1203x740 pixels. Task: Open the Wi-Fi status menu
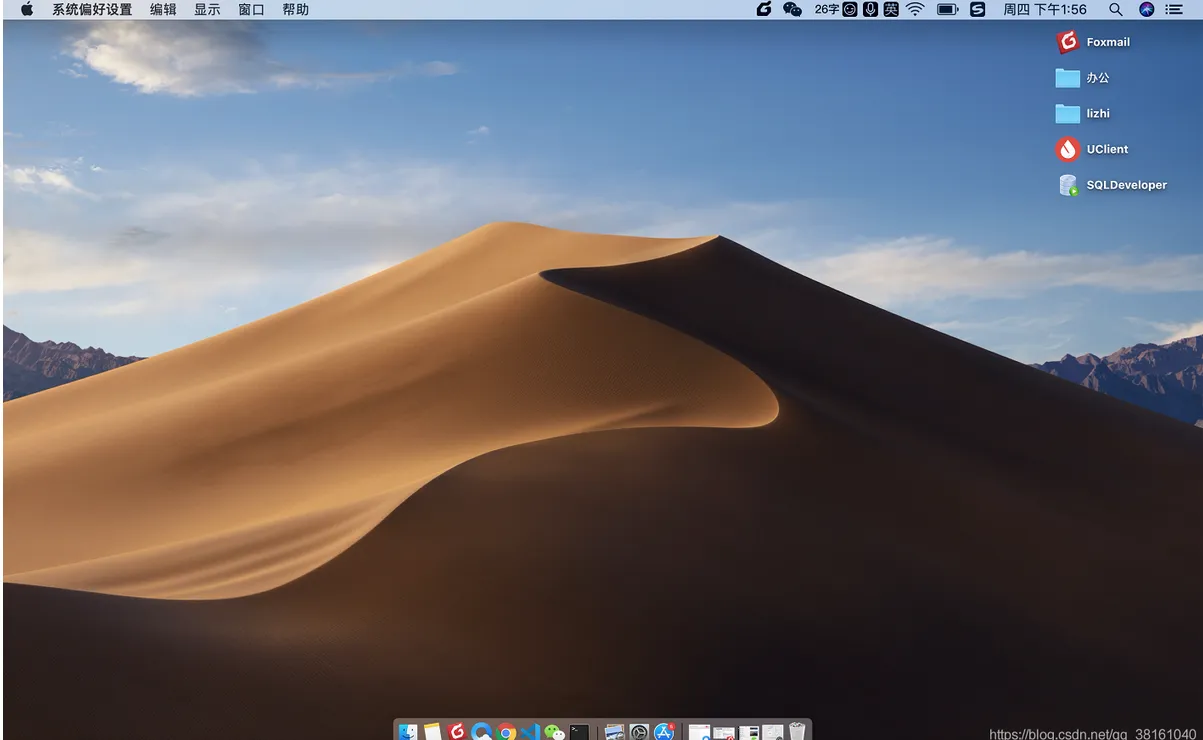click(x=915, y=9)
